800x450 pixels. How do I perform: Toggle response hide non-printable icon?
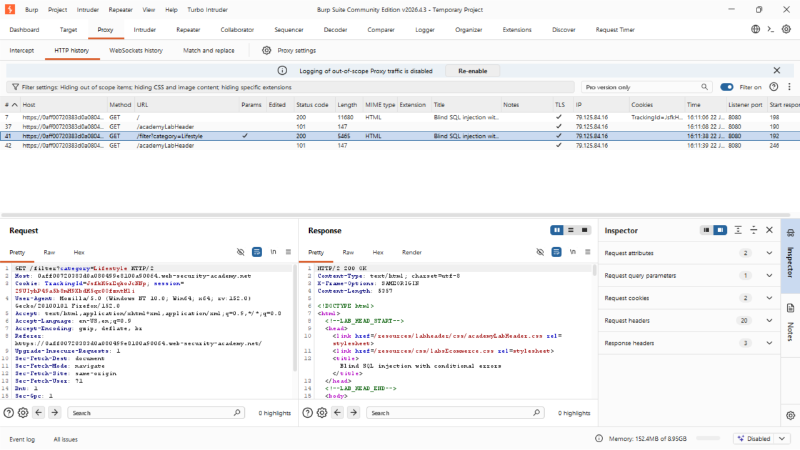click(540, 252)
